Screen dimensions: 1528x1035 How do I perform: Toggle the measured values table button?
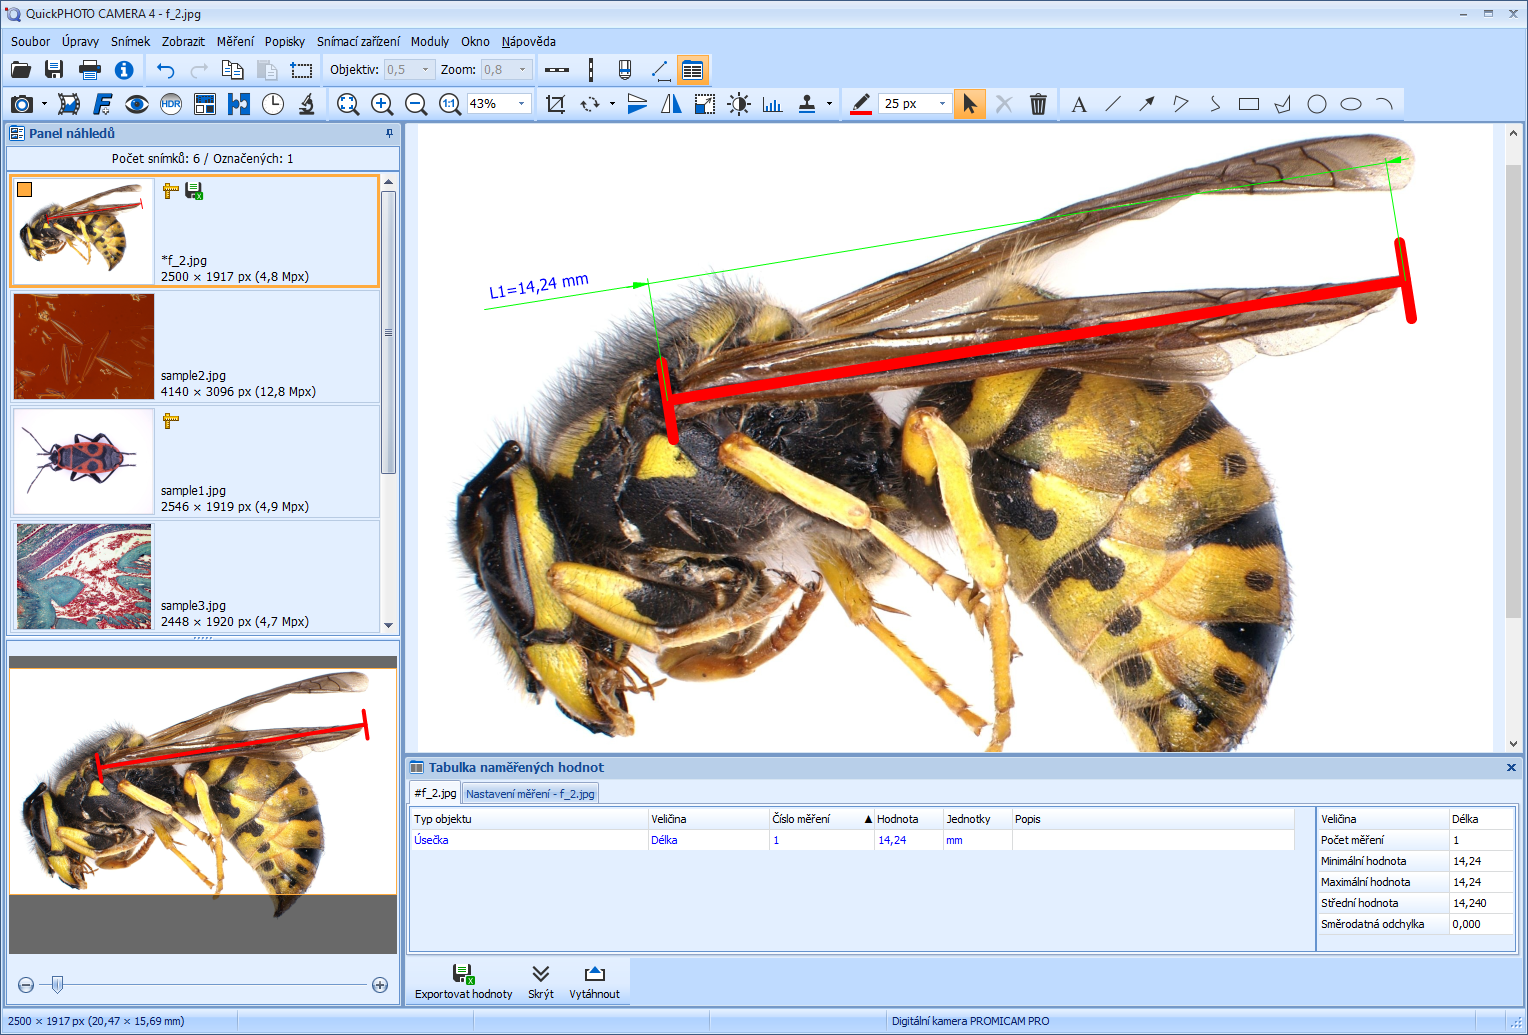(693, 70)
